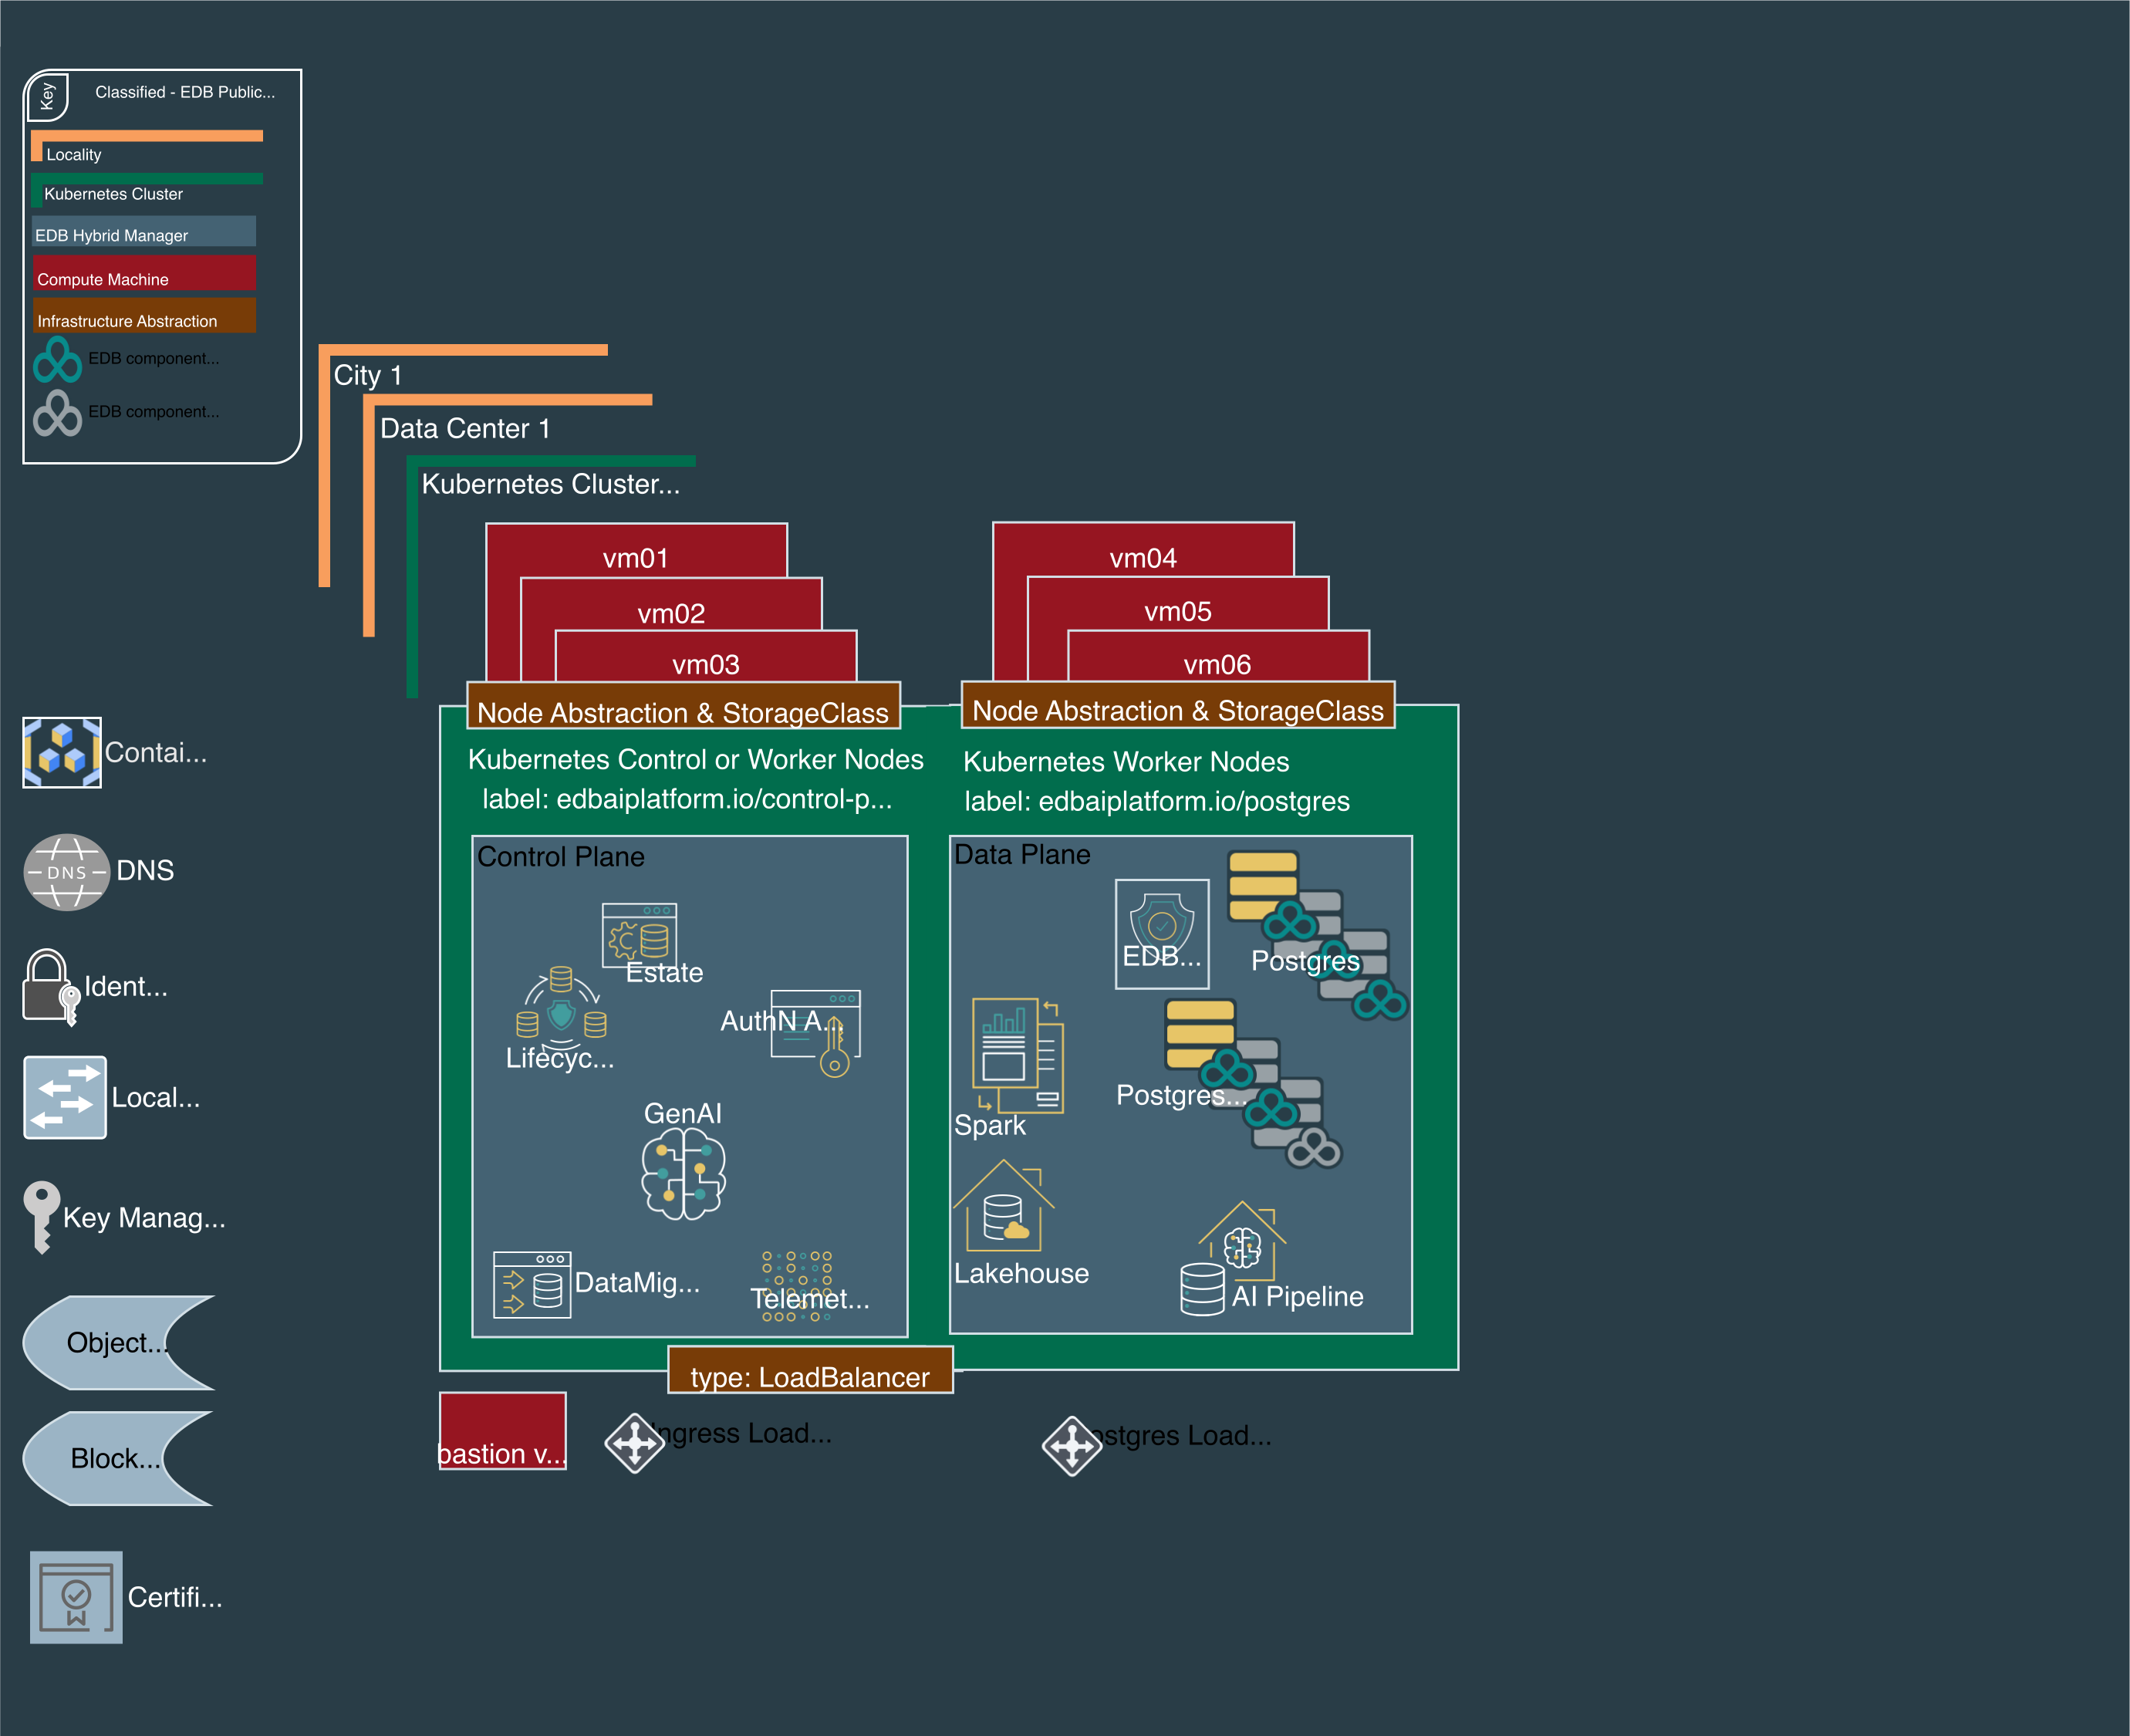Click the Control Plane title text
The width and height of the screenshot is (2130, 1736).
point(561,856)
